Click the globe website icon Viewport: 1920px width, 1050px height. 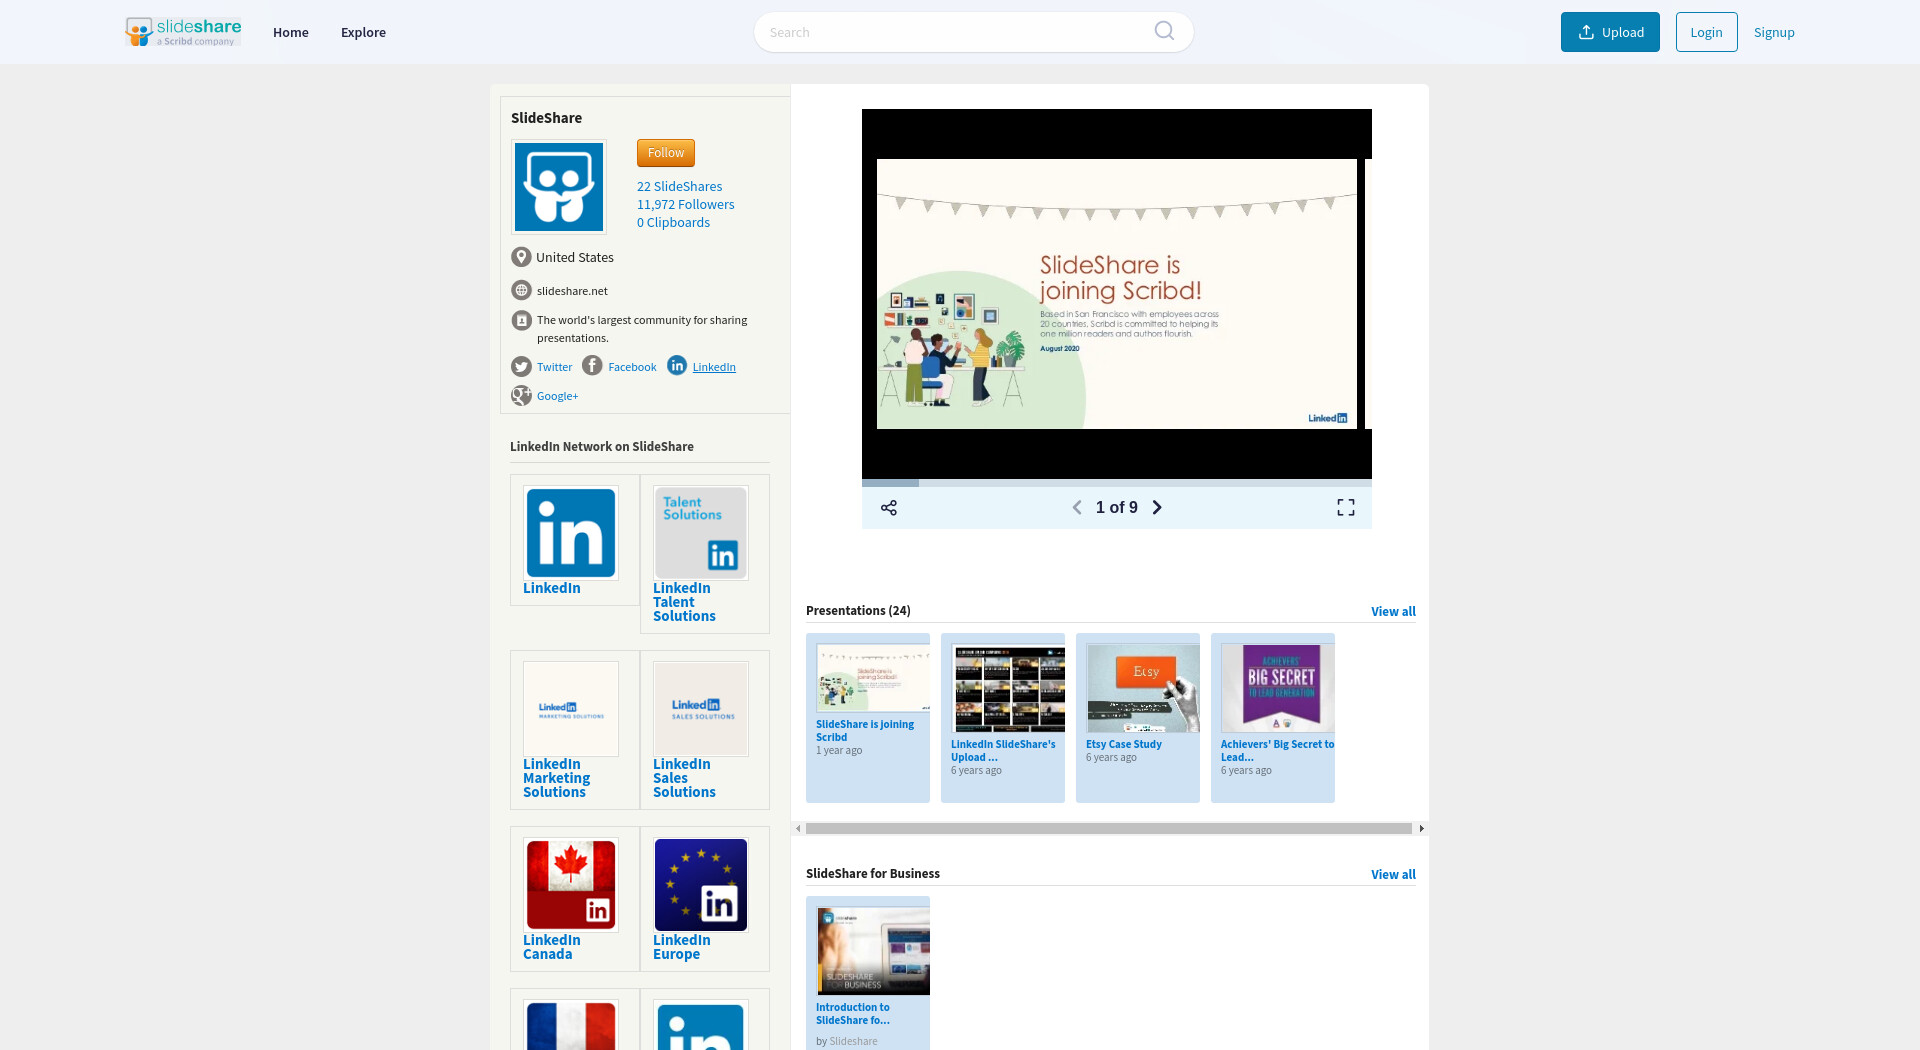(x=521, y=291)
